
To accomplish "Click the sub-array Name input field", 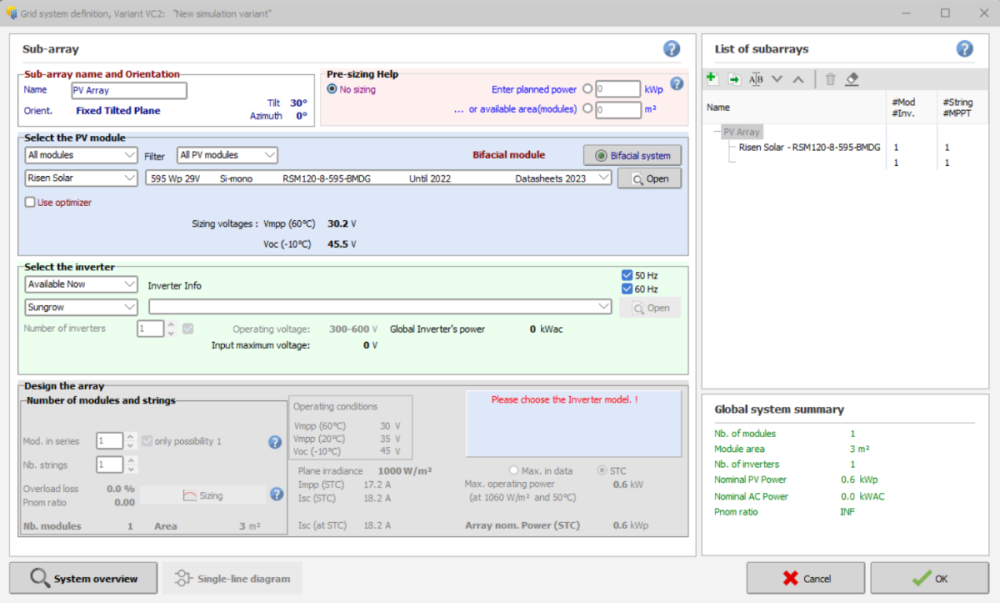I will pos(129,90).
